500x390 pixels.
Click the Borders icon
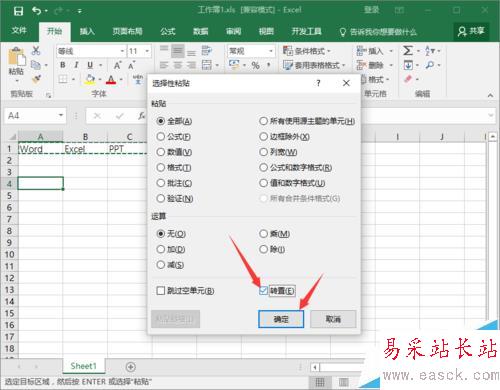click(63, 79)
